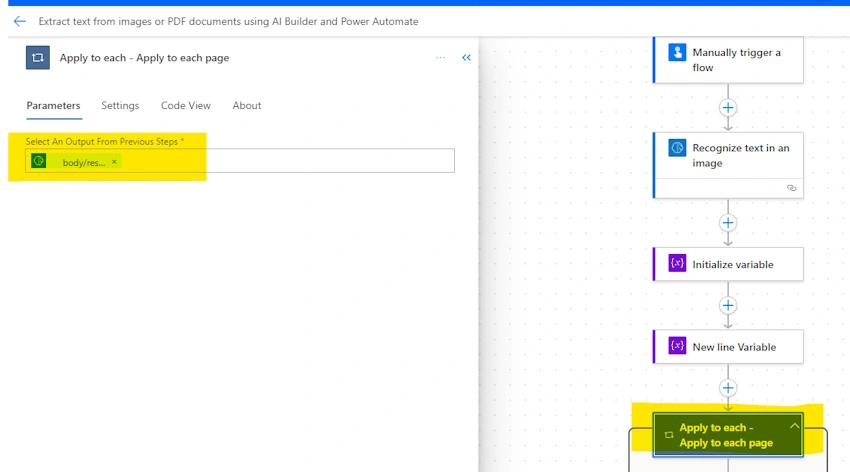The width and height of the screenshot is (850, 472).
Task: Select the body/res... dynamic content token
Action: pyautogui.click(x=76, y=161)
